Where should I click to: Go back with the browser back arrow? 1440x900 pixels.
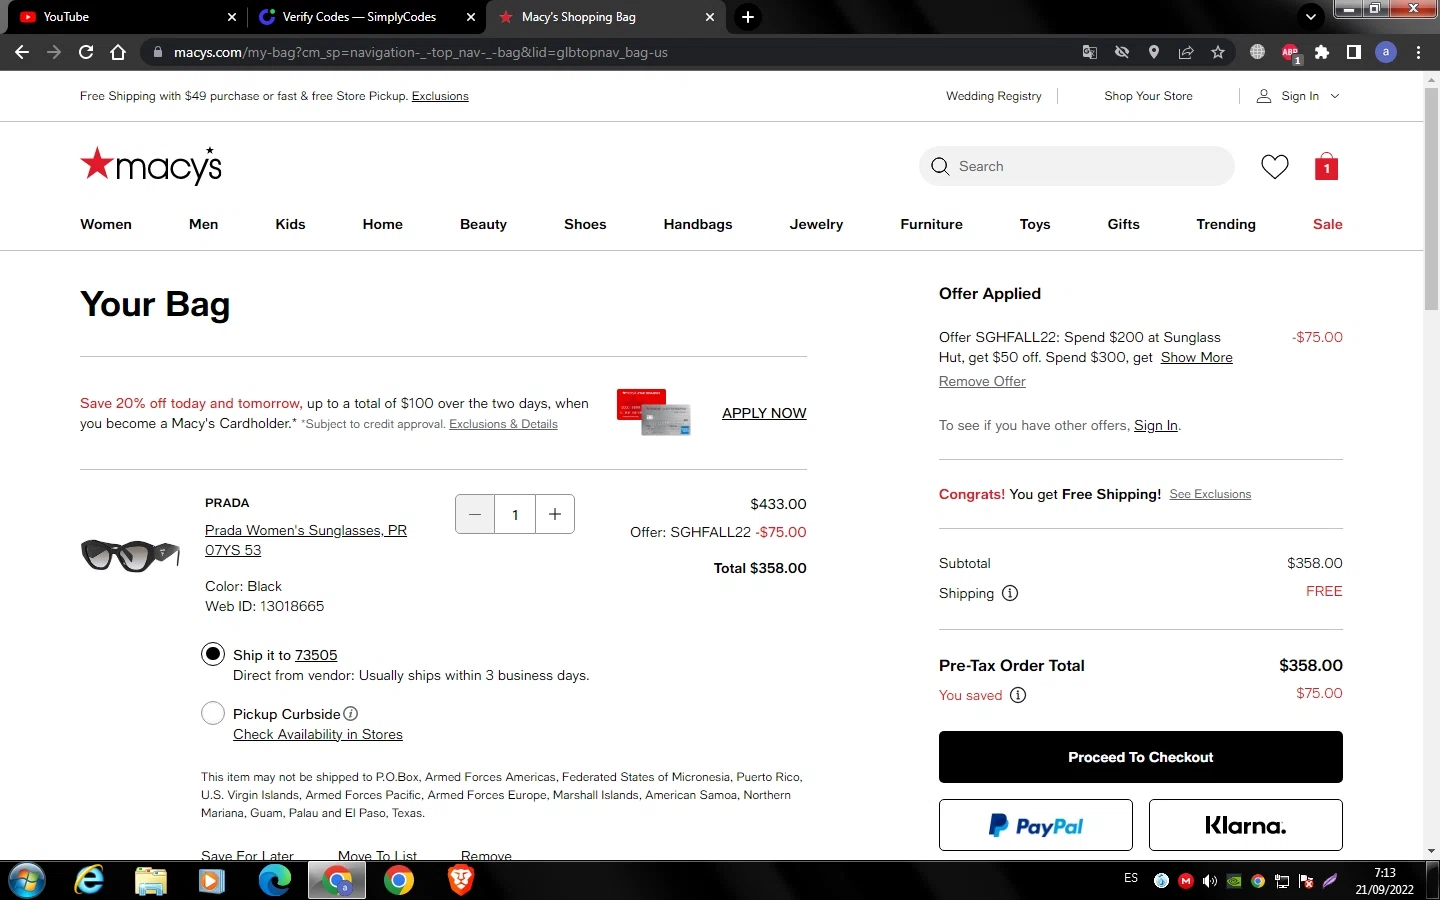click(x=22, y=52)
